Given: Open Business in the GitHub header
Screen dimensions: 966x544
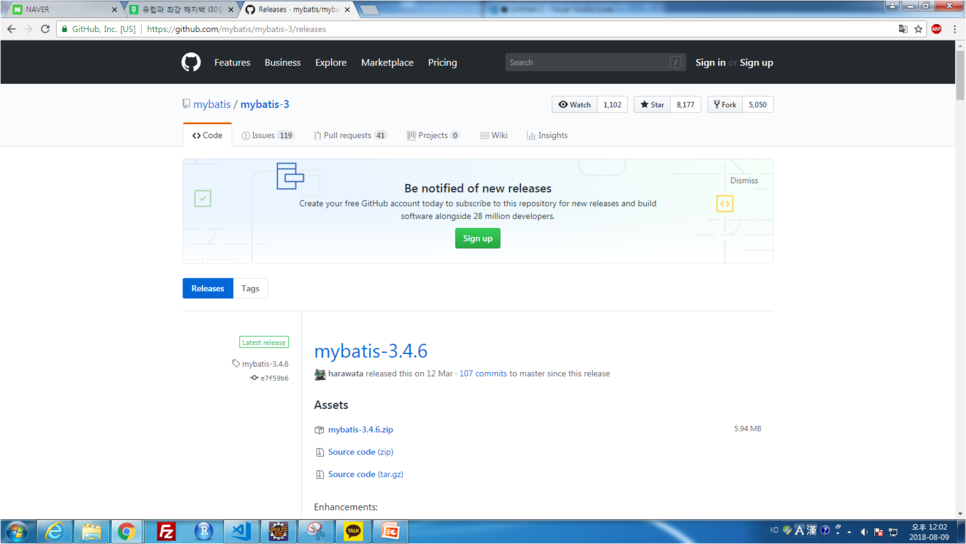Looking at the screenshot, I should click(283, 62).
